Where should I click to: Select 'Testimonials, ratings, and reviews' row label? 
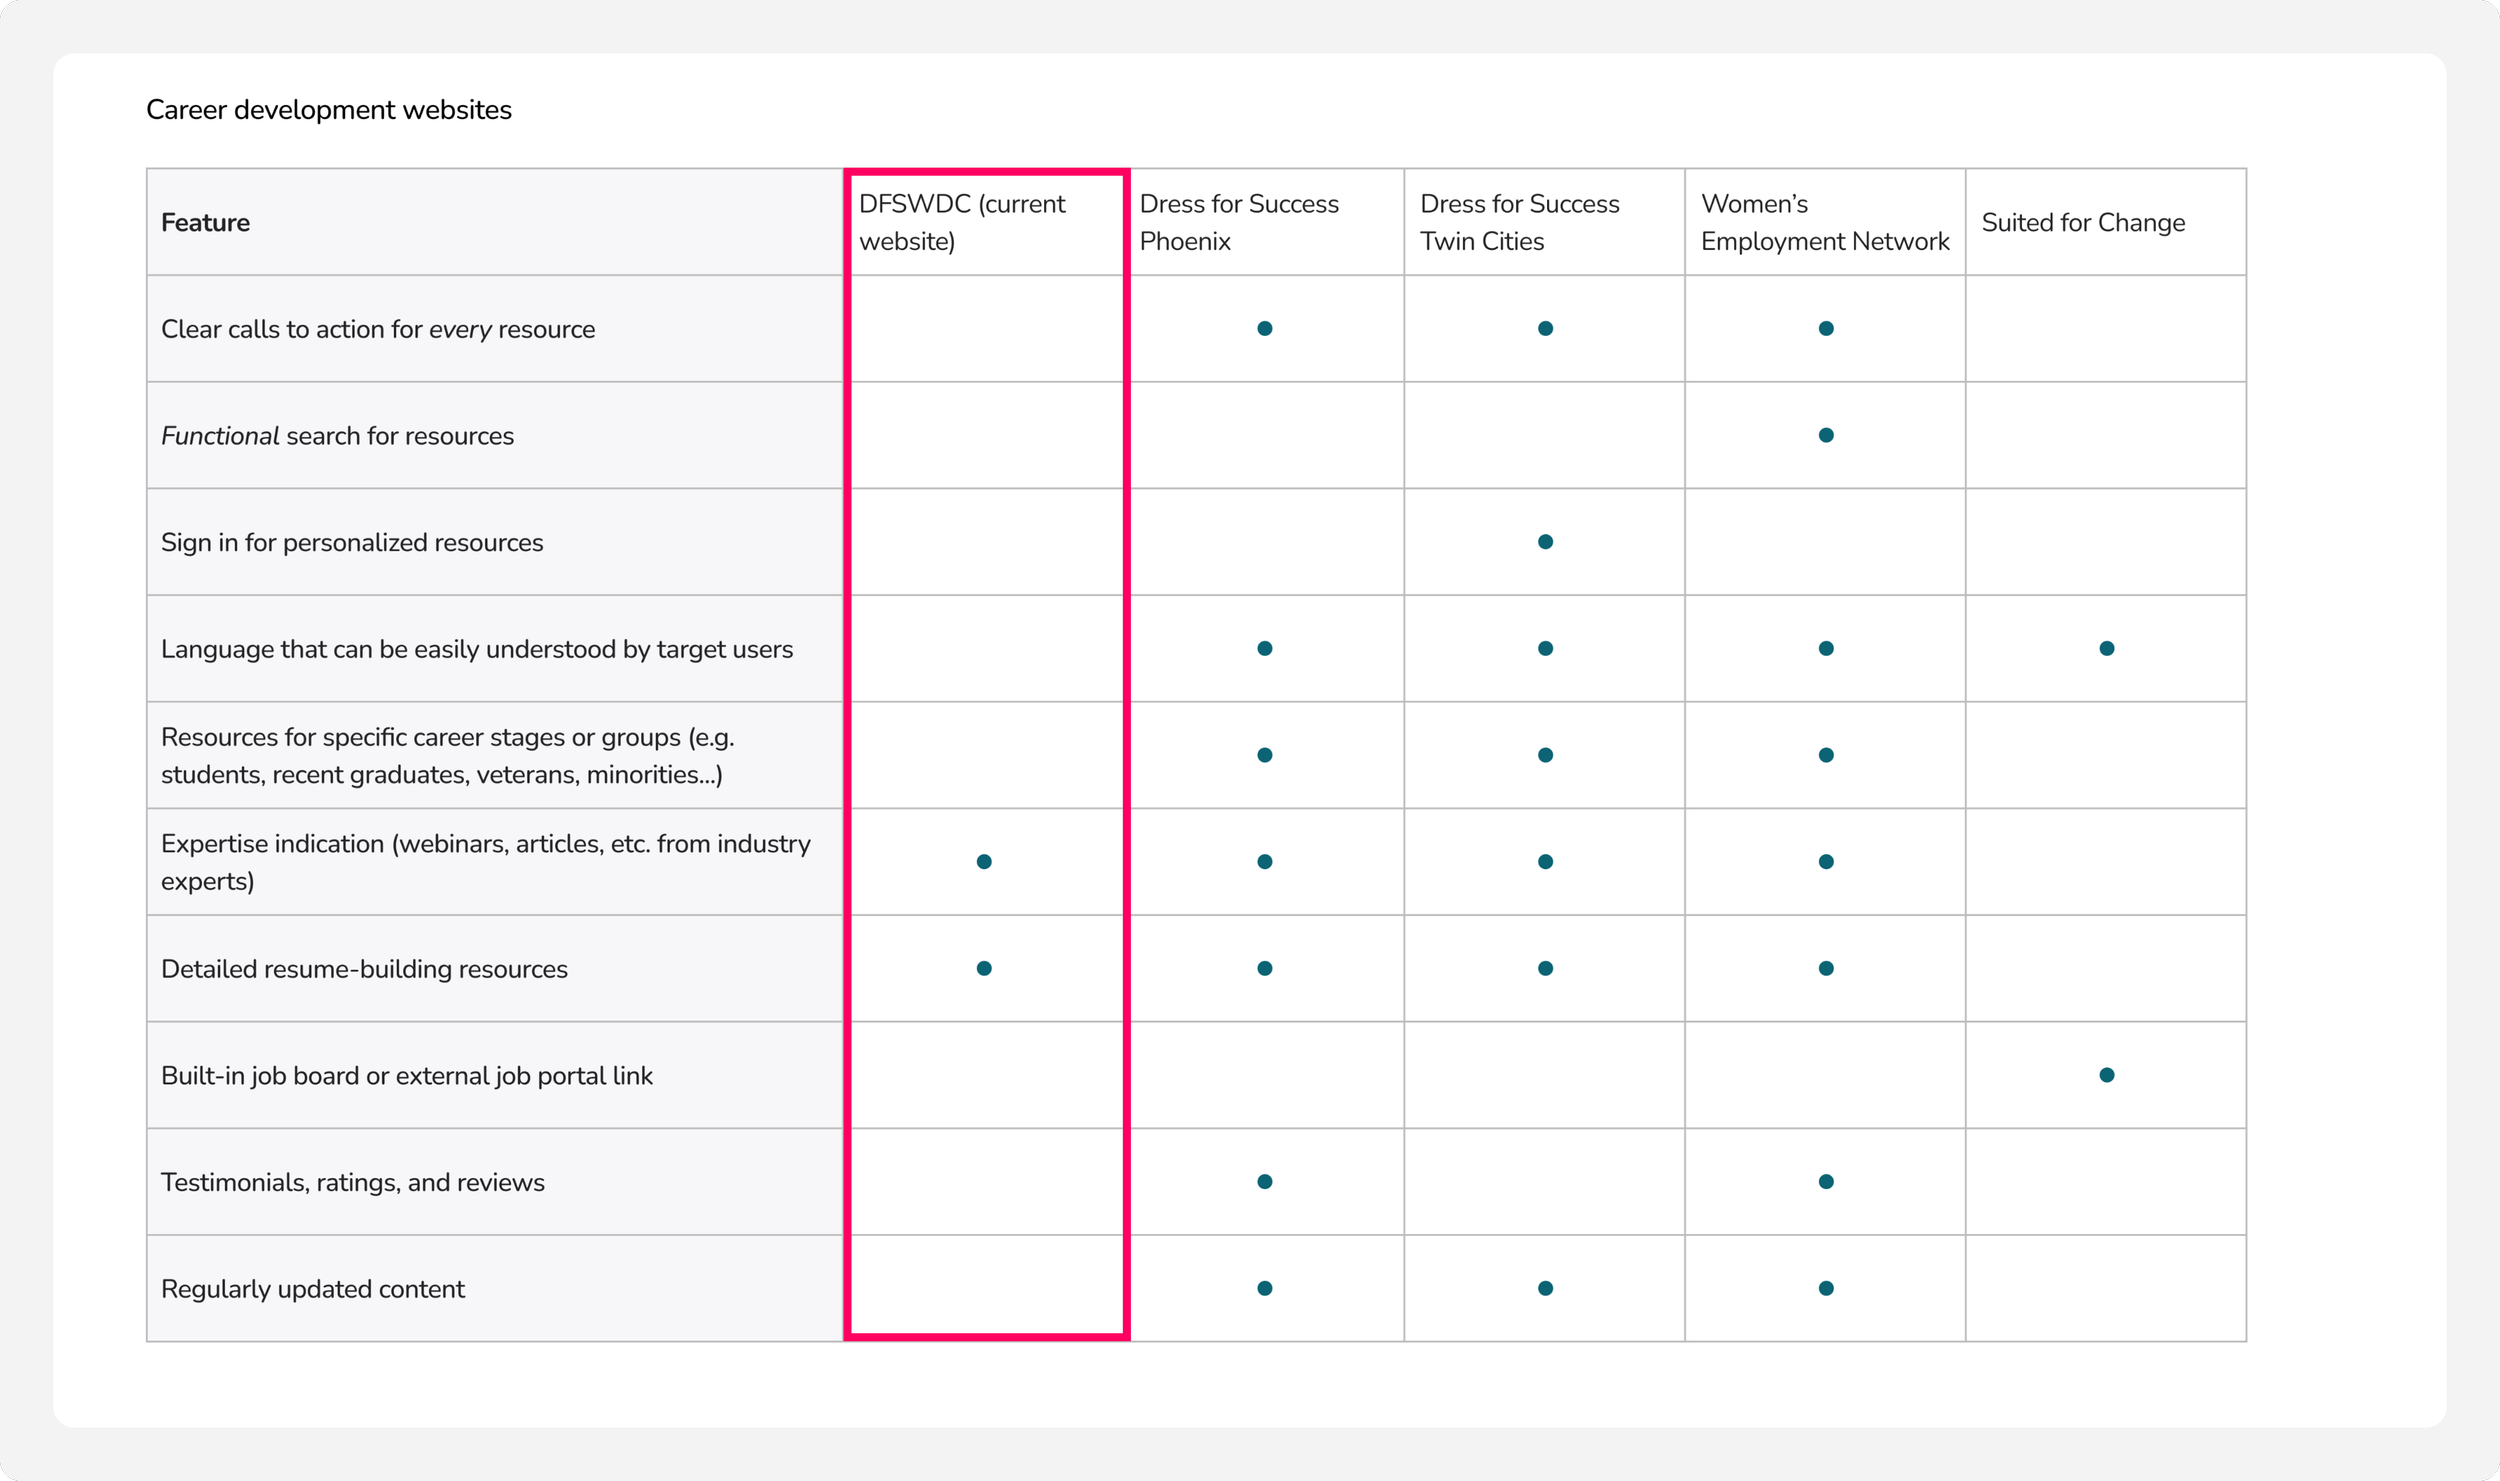click(353, 1182)
